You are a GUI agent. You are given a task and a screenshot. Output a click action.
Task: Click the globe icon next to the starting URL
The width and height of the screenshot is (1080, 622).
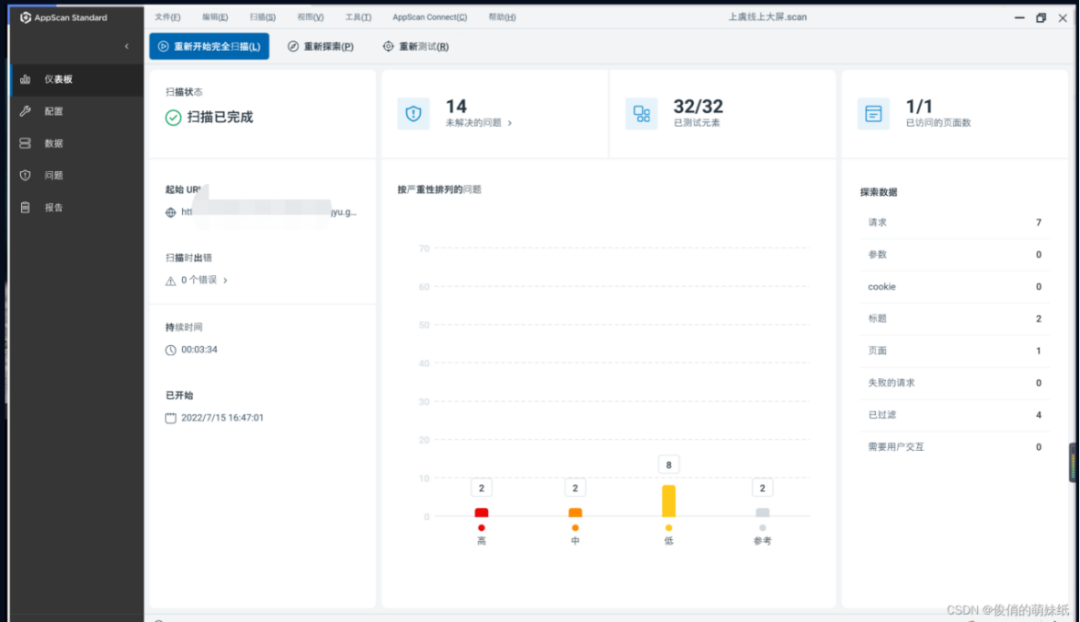171,212
